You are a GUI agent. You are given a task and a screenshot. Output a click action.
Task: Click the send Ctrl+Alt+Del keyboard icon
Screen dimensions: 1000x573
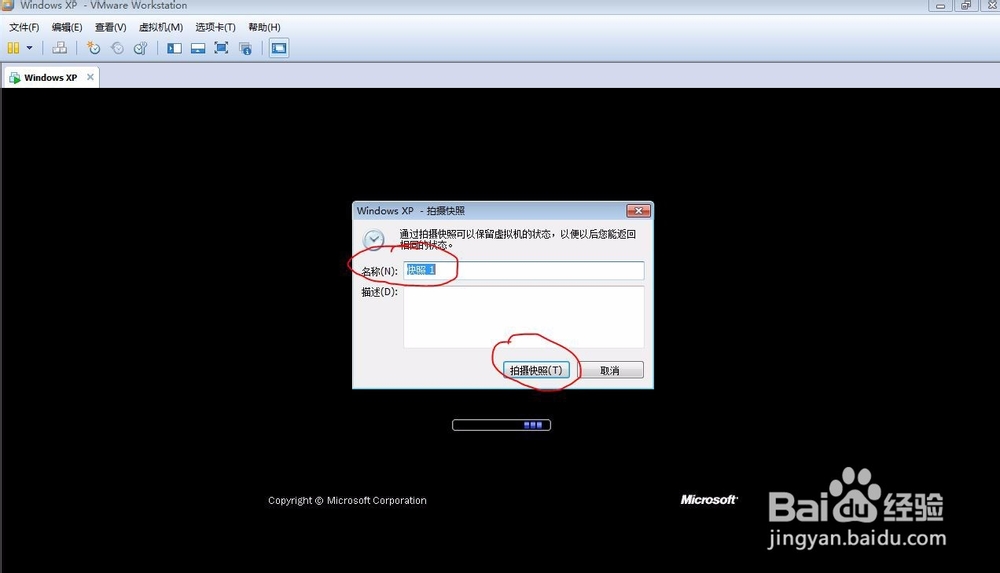point(59,48)
